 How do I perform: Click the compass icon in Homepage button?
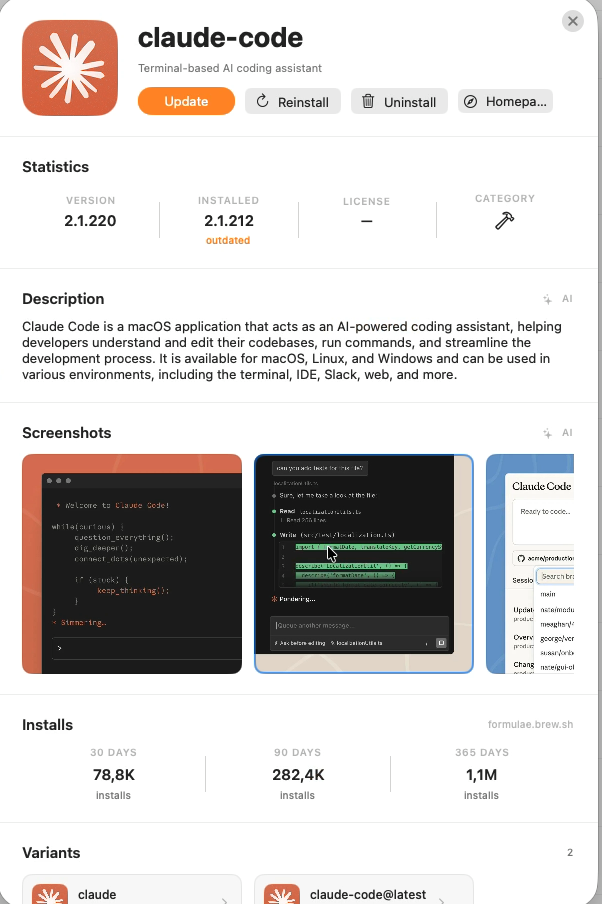click(x=471, y=102)
